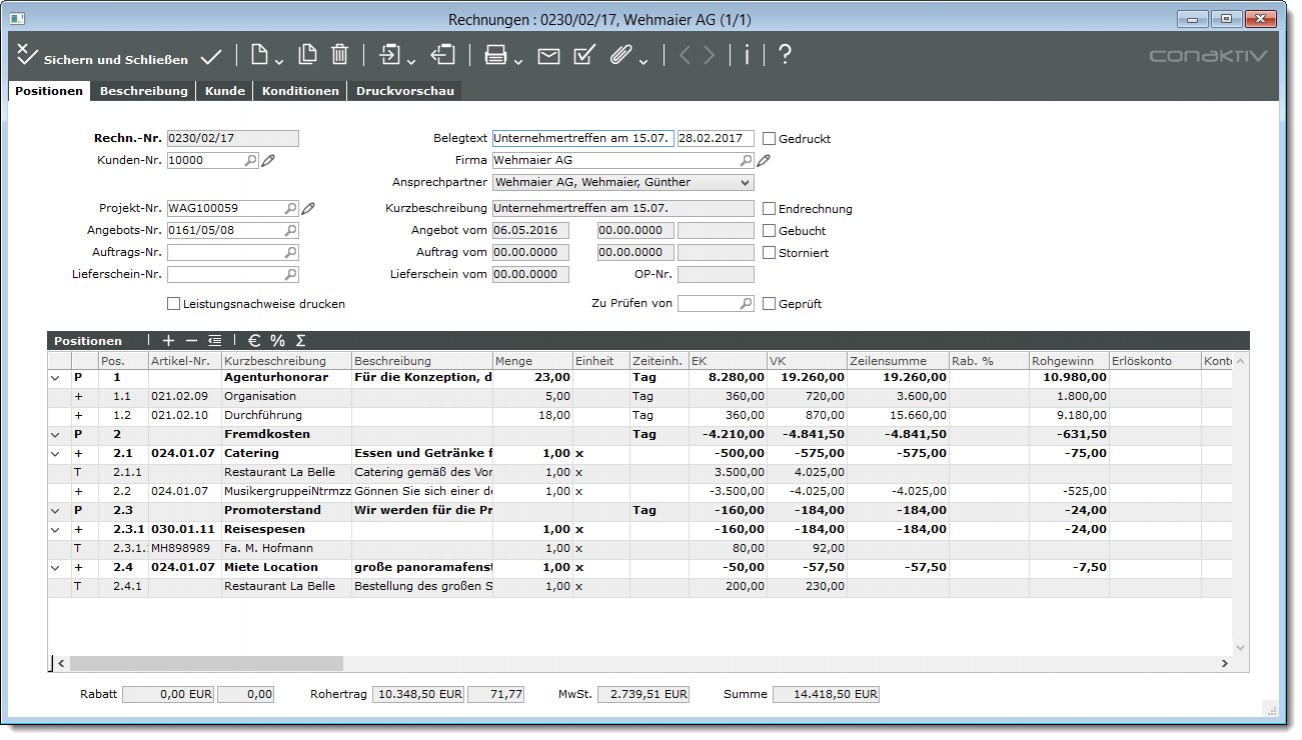Click the trash delete icon in toolbar
The height and width of the screenshot is (740, 1302).
point(340,55)
